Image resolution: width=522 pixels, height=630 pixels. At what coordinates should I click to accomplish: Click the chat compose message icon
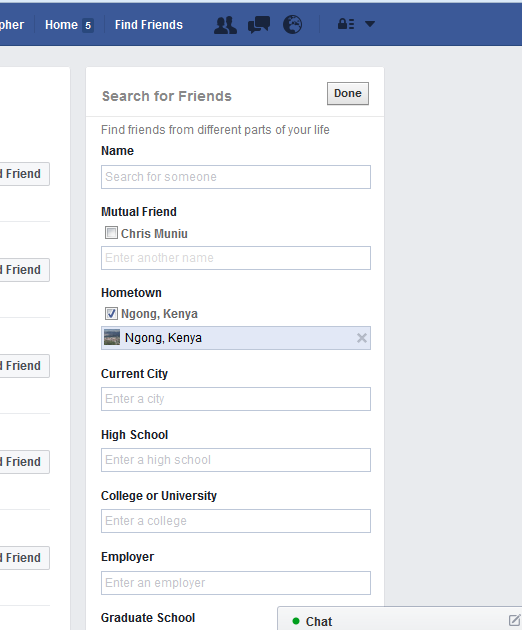tap(514, 620)
